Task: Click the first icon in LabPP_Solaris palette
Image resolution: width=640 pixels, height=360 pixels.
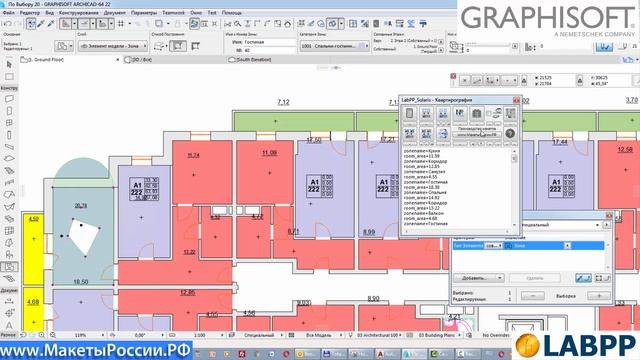Action: click(409, 114)
